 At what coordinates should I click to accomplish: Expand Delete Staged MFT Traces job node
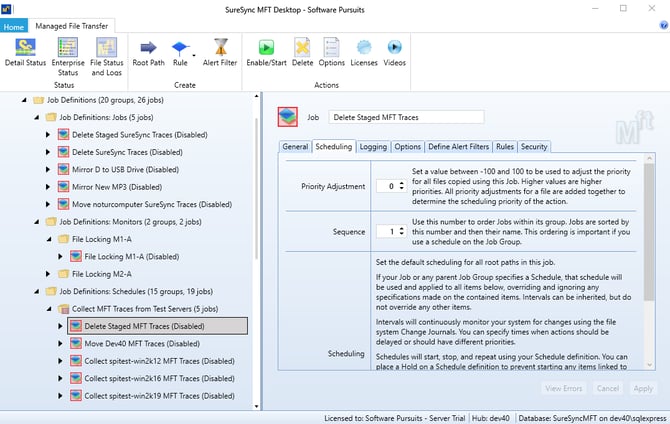[x=60, y=326]
